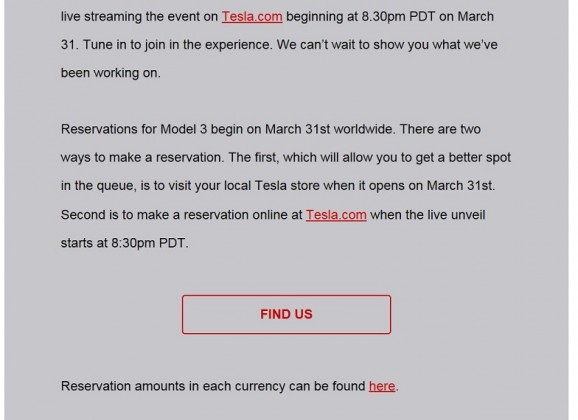The image size is (578, 420).
Task: Open the Tesla.com link after "reservation online at"
Action: pyautogui.click(x=336, y=215)
